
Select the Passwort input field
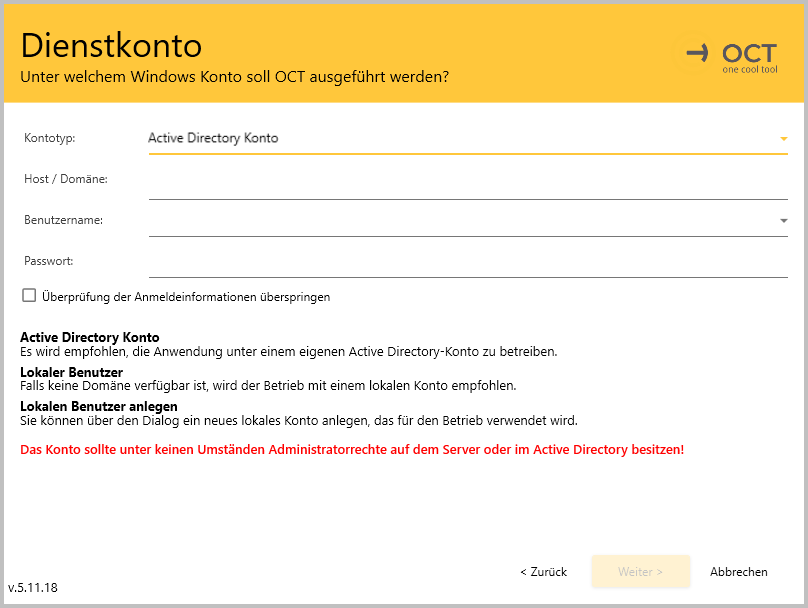pyautogui.click(x=467, y=262)
